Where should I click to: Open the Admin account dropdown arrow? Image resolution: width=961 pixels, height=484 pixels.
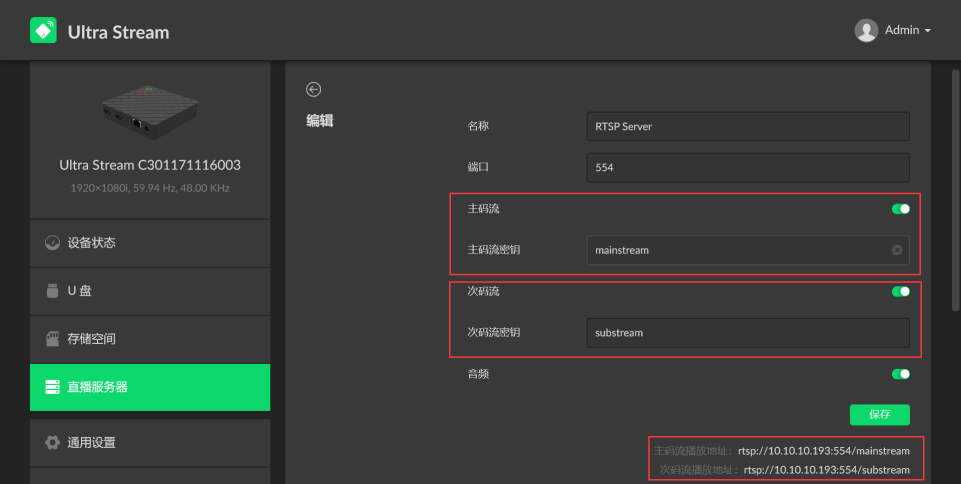pyautogui.click(x=927, y=31)
